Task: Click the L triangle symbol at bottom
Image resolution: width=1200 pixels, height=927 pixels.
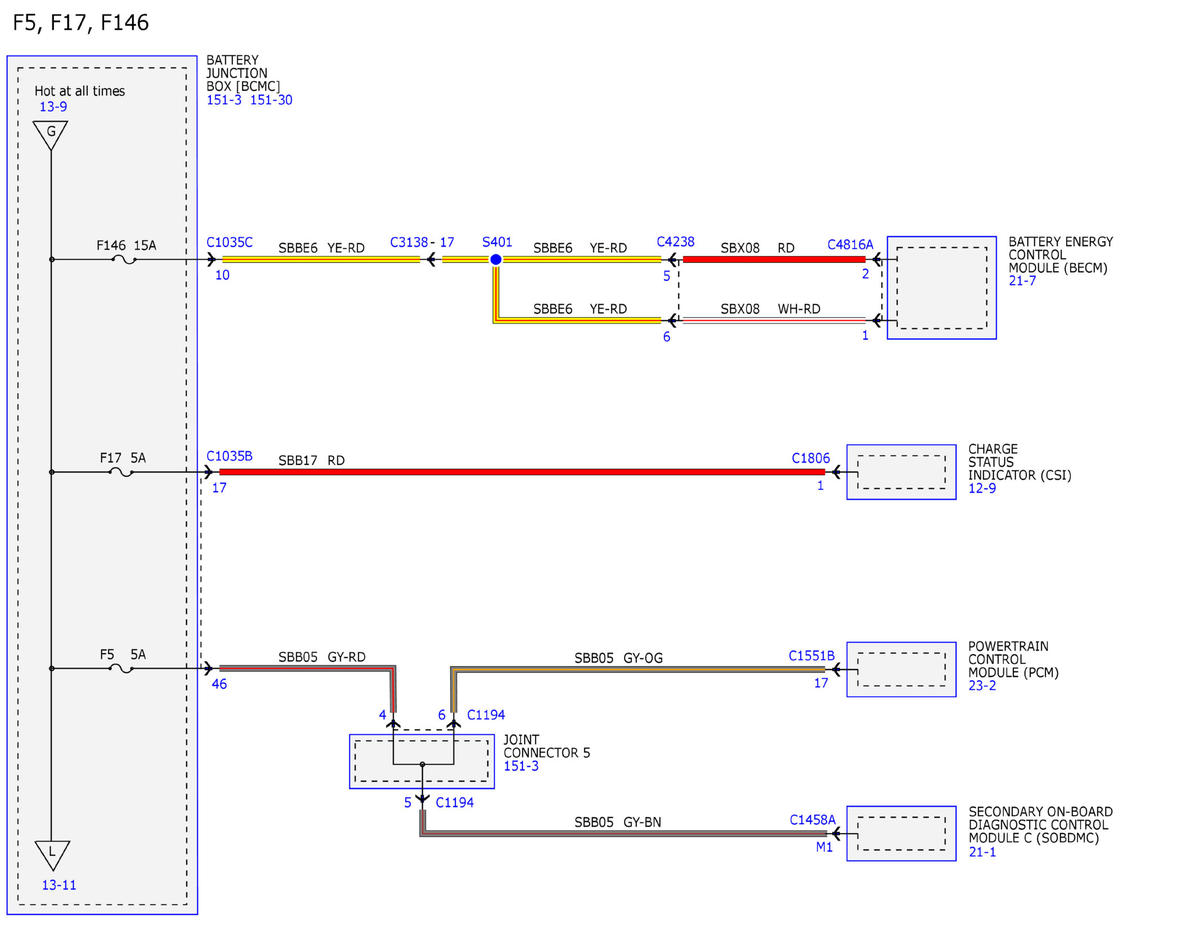Action: click(51, 855)
